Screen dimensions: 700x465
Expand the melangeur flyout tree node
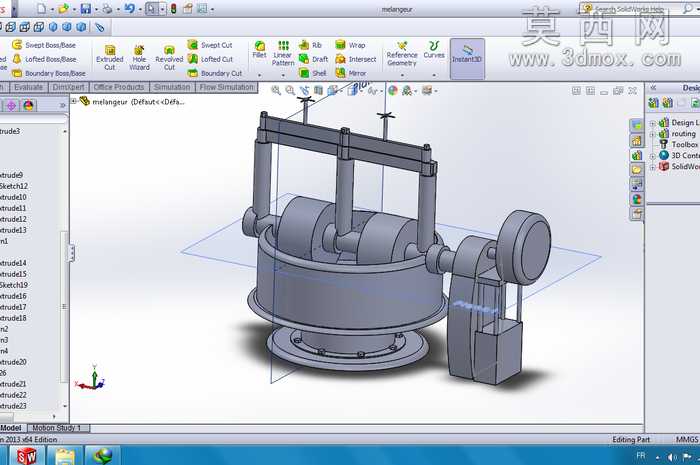tap(74, 101)
